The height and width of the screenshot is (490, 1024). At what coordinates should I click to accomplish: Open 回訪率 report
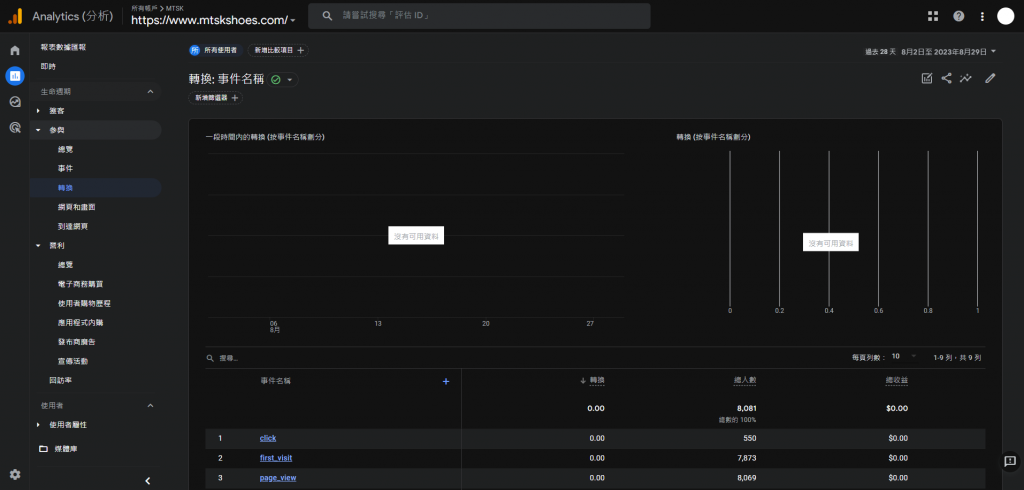[60, 380]
